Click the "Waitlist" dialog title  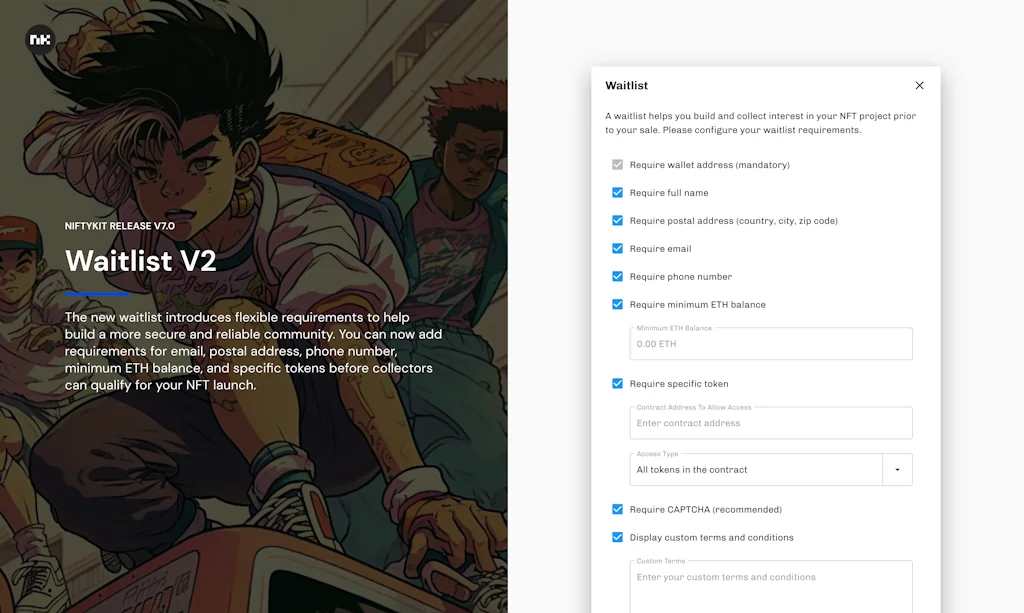tap(625, 86)
